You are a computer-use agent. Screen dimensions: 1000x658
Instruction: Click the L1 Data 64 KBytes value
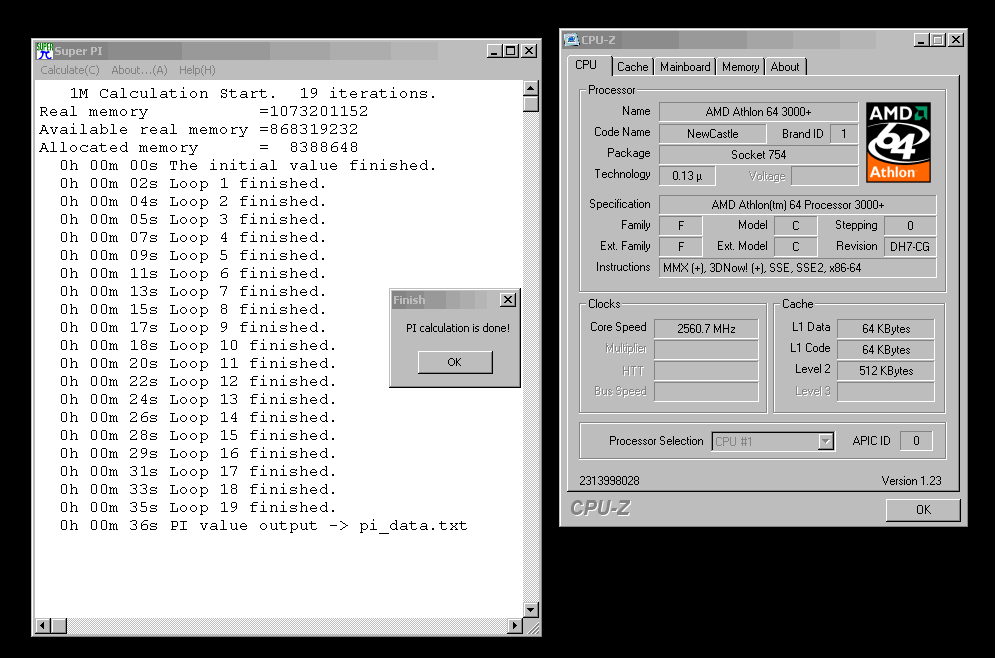coord(886,329)
